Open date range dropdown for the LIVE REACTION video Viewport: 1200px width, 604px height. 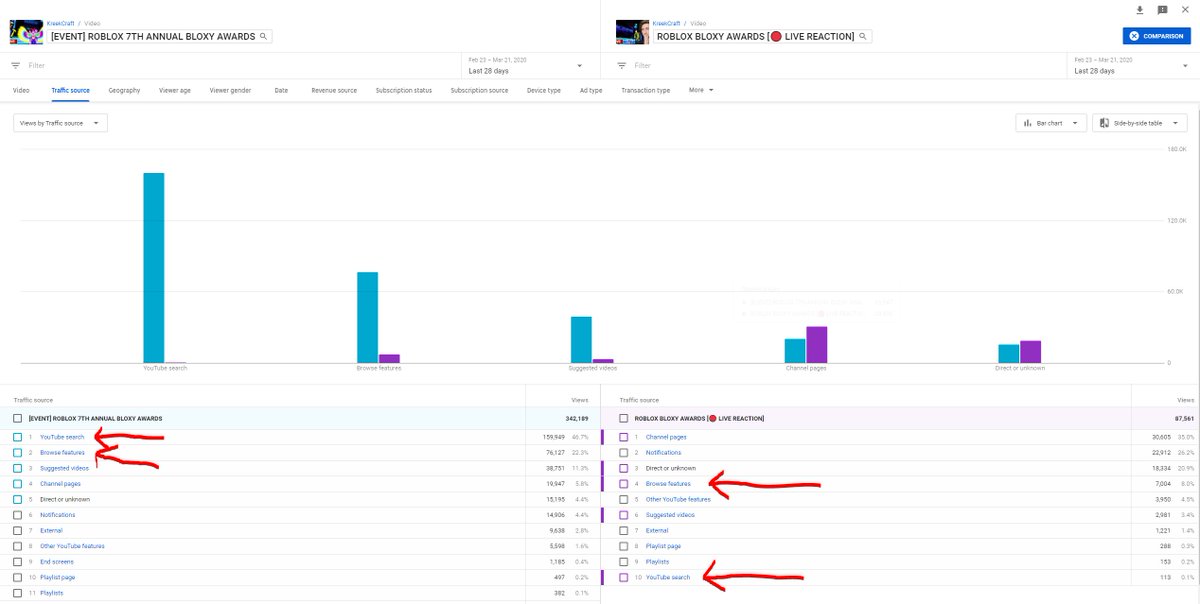1131,66
